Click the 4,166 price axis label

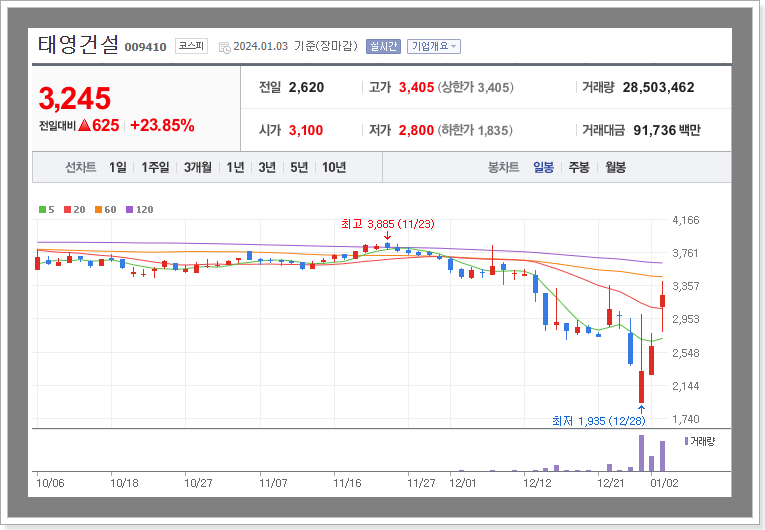tap(686, 220)
